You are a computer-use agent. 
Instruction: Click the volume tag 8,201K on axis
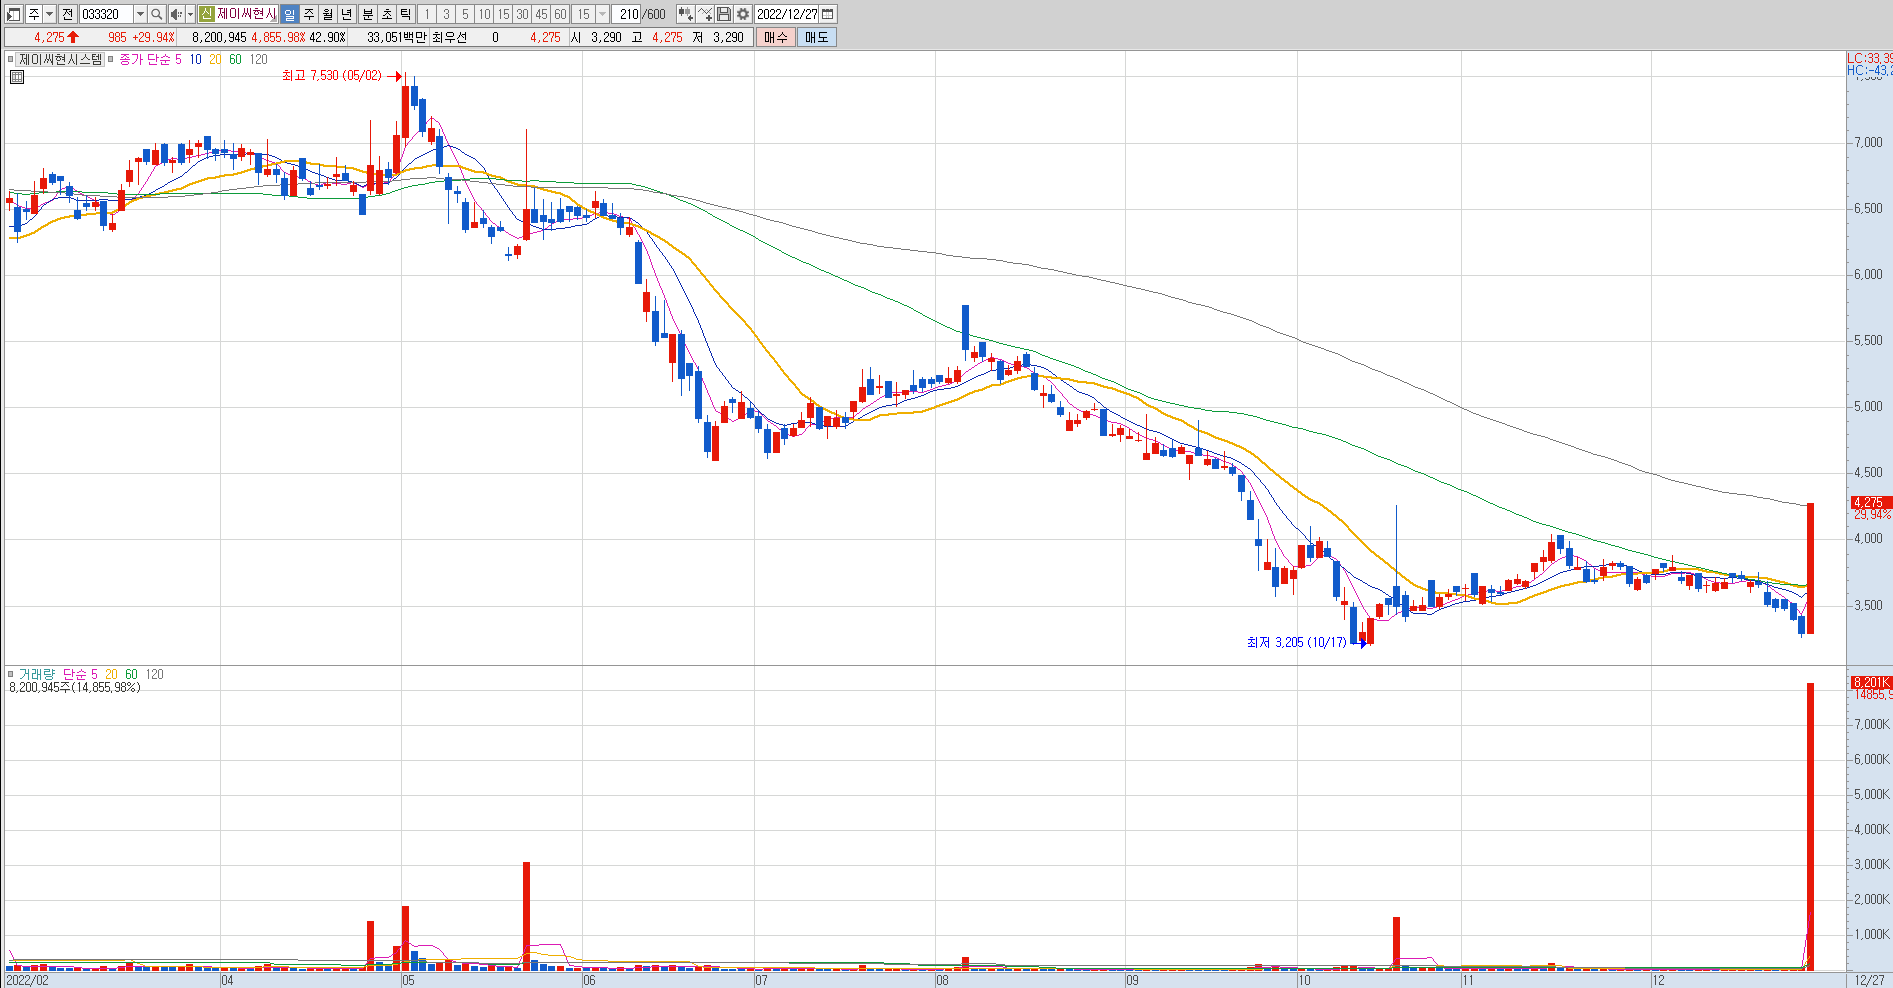[x=1870, y=682]
